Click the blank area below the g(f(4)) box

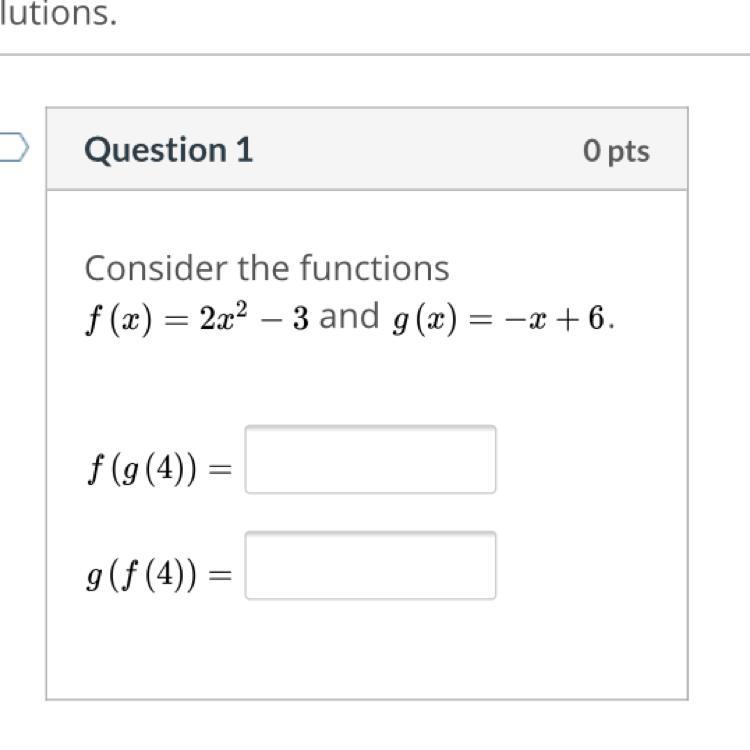[x=370, y=650]
